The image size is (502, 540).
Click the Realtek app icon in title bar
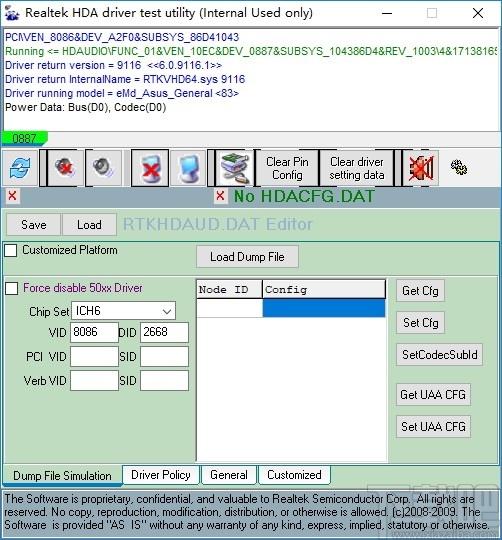click(x=12, y=13)
